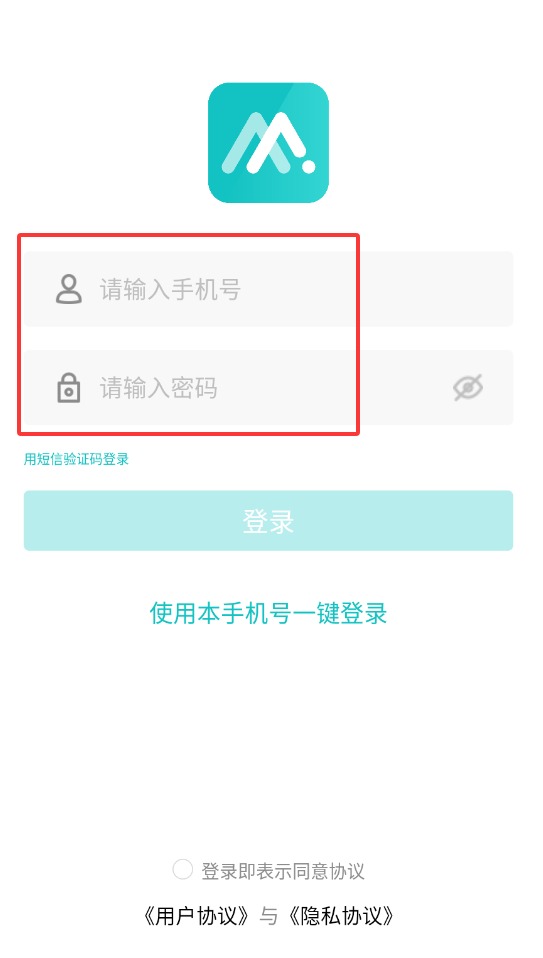This screenshot has width=543, height=958.
Task: Open 用短信验证码登录 SMS code login
Action: 76,459
